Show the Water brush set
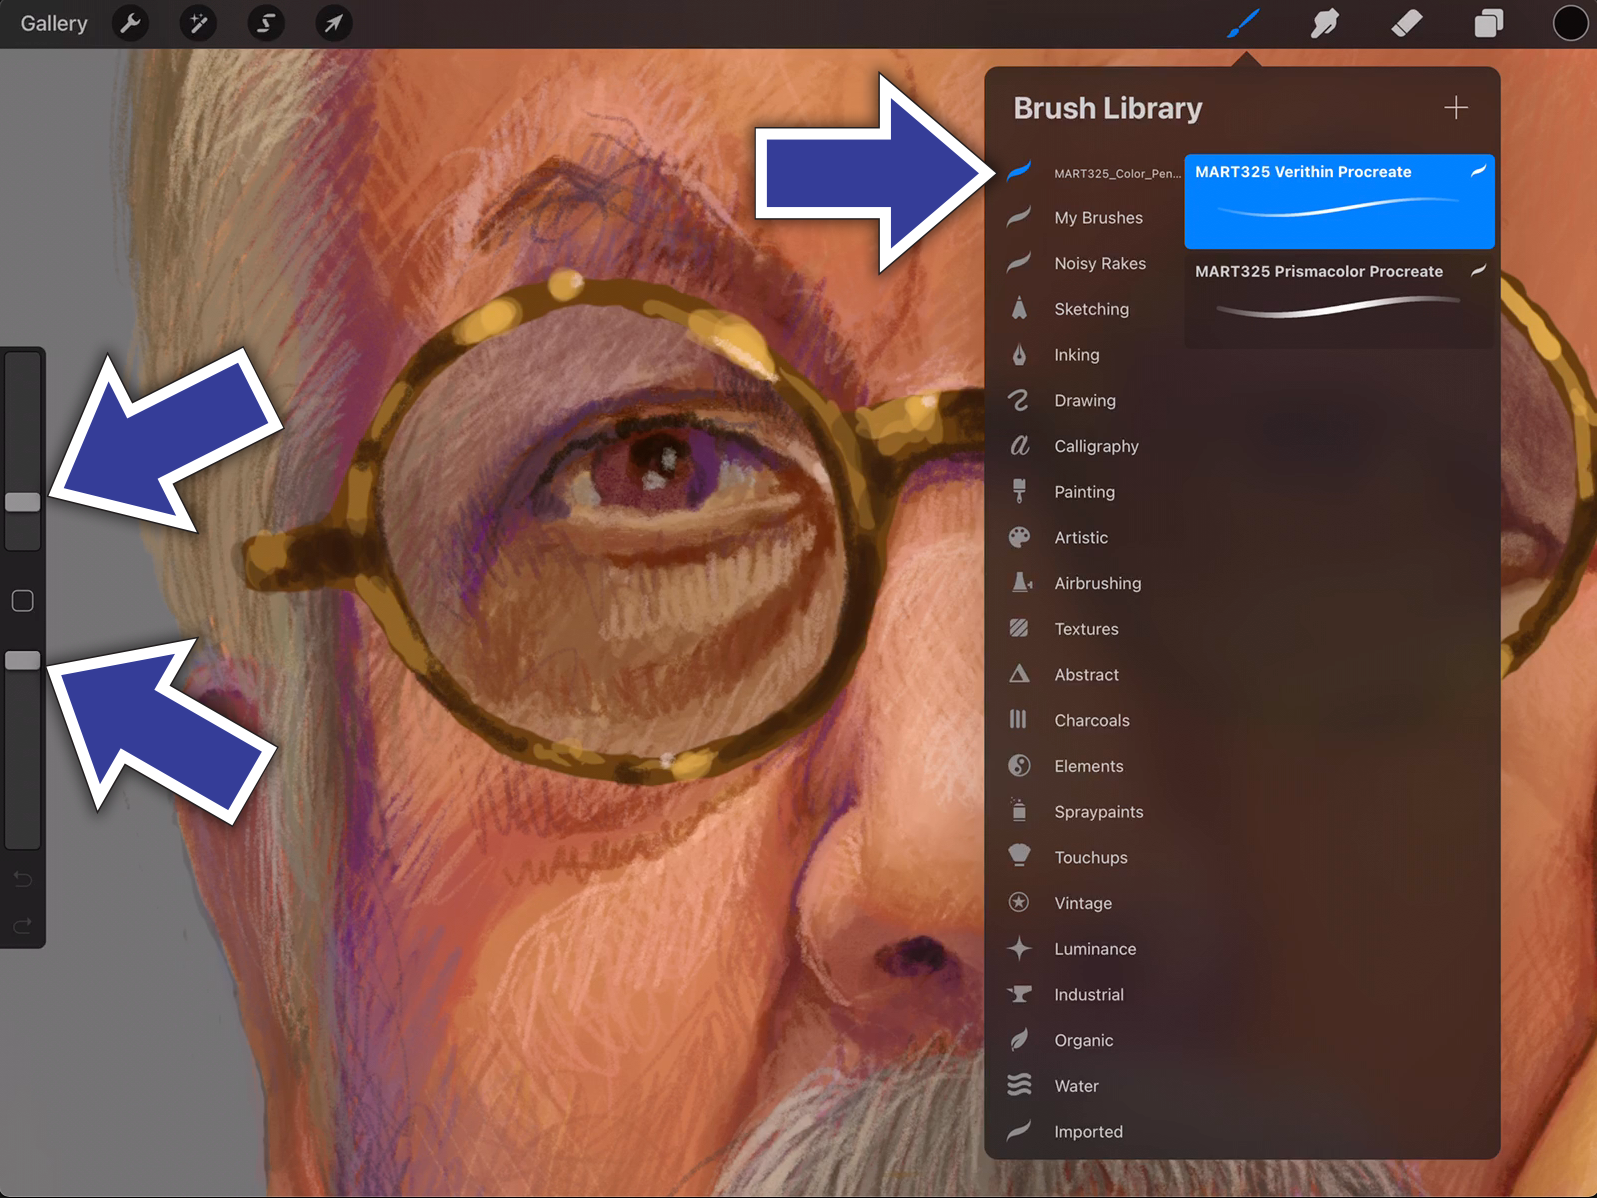This screenshot has width=1597, height=1198. [x=1093, y=1086]
